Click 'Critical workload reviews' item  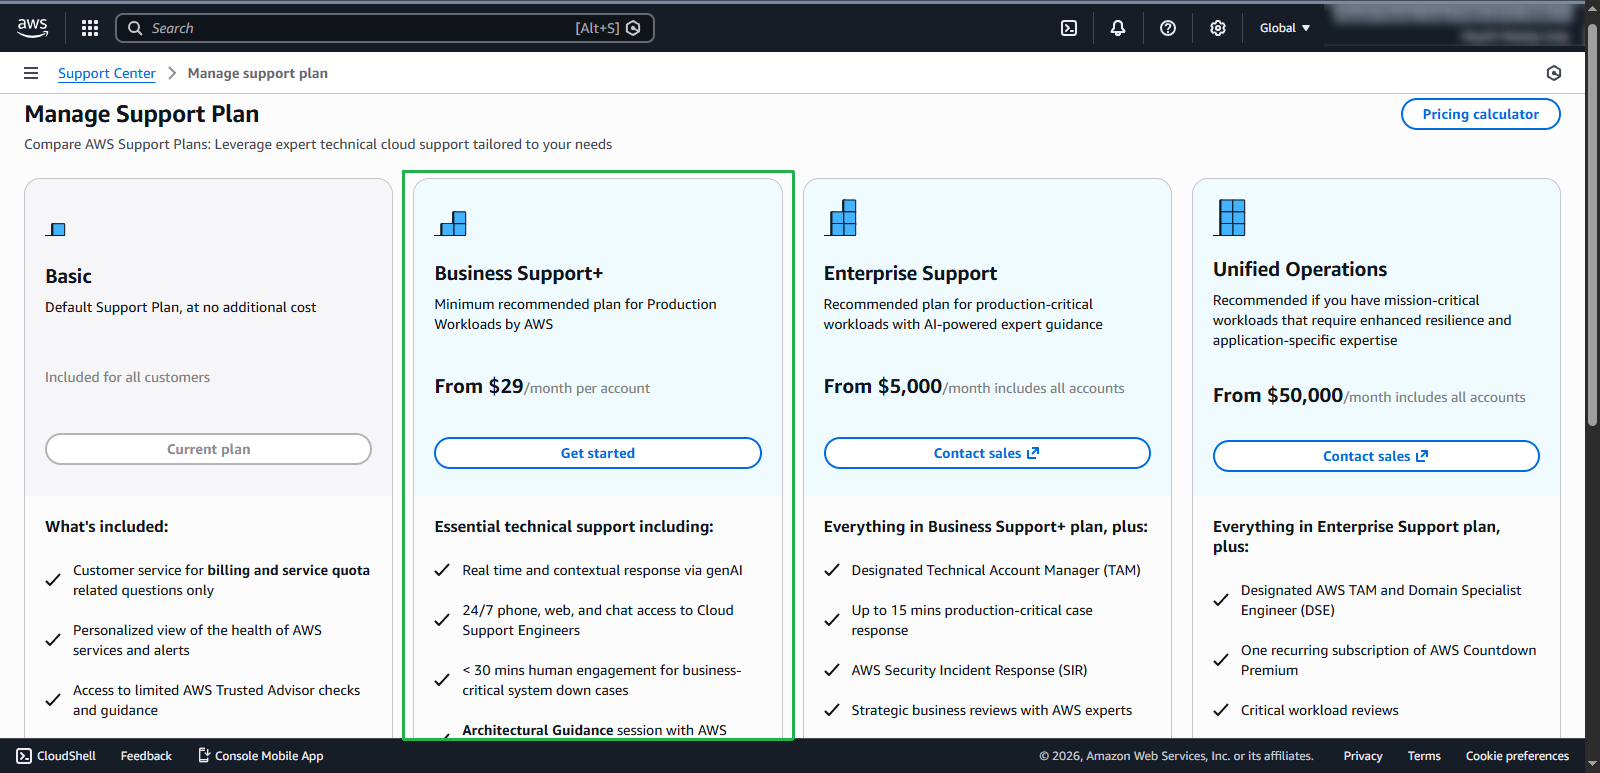[x=1320, y=710]
